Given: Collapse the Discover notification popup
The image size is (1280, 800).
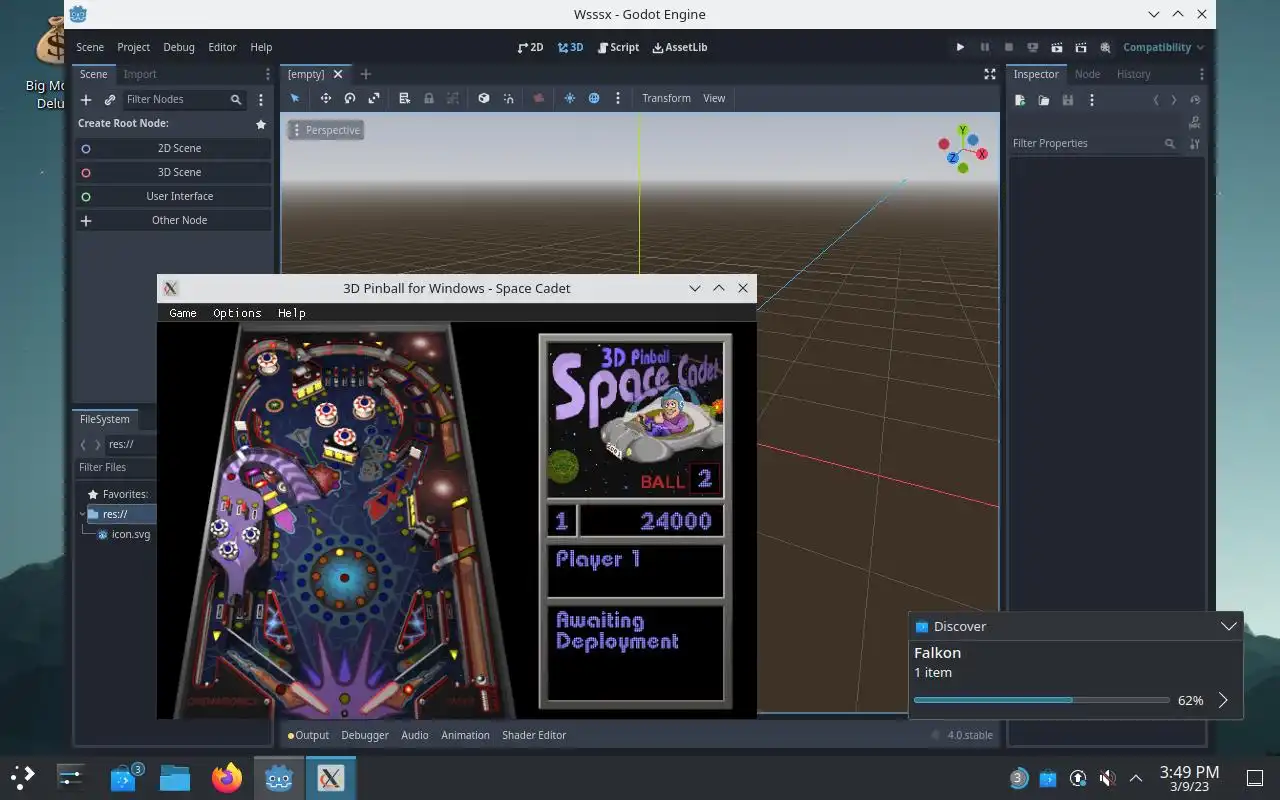Looking at the screenshot, I should pyautogui.click(x=1229, y=626).
